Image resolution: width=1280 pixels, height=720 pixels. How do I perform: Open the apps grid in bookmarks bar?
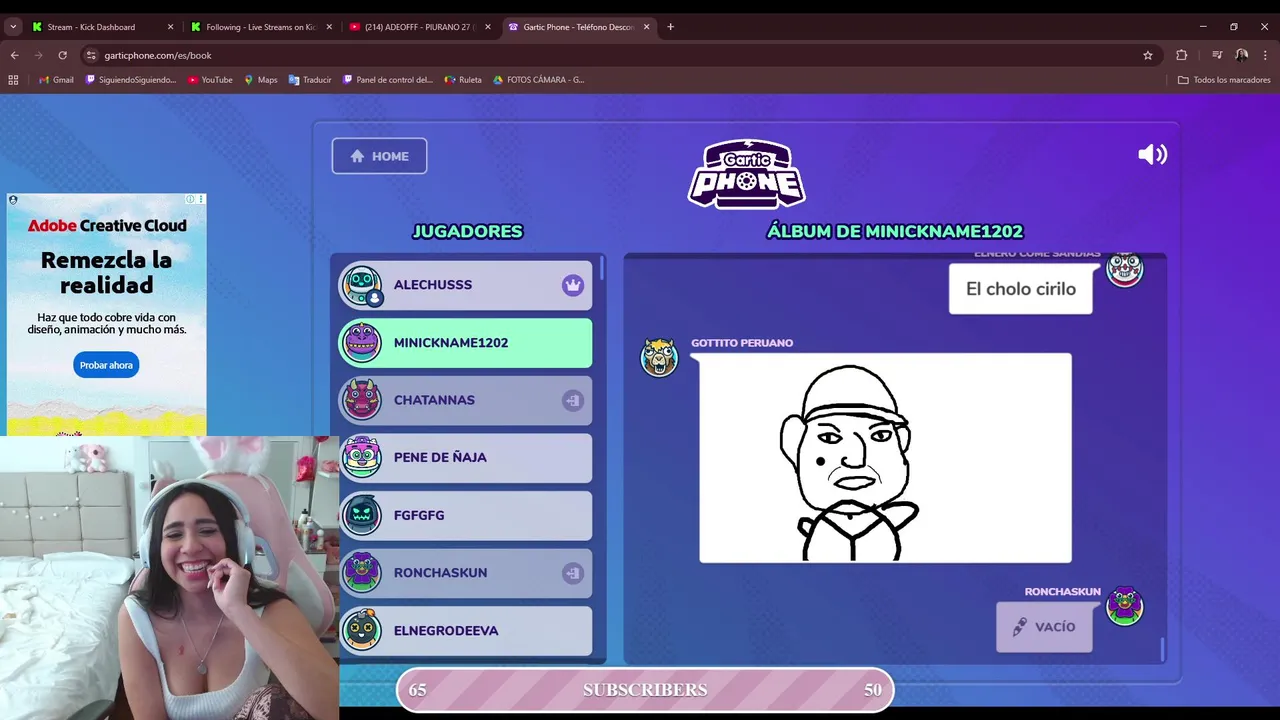click(13, 80)
